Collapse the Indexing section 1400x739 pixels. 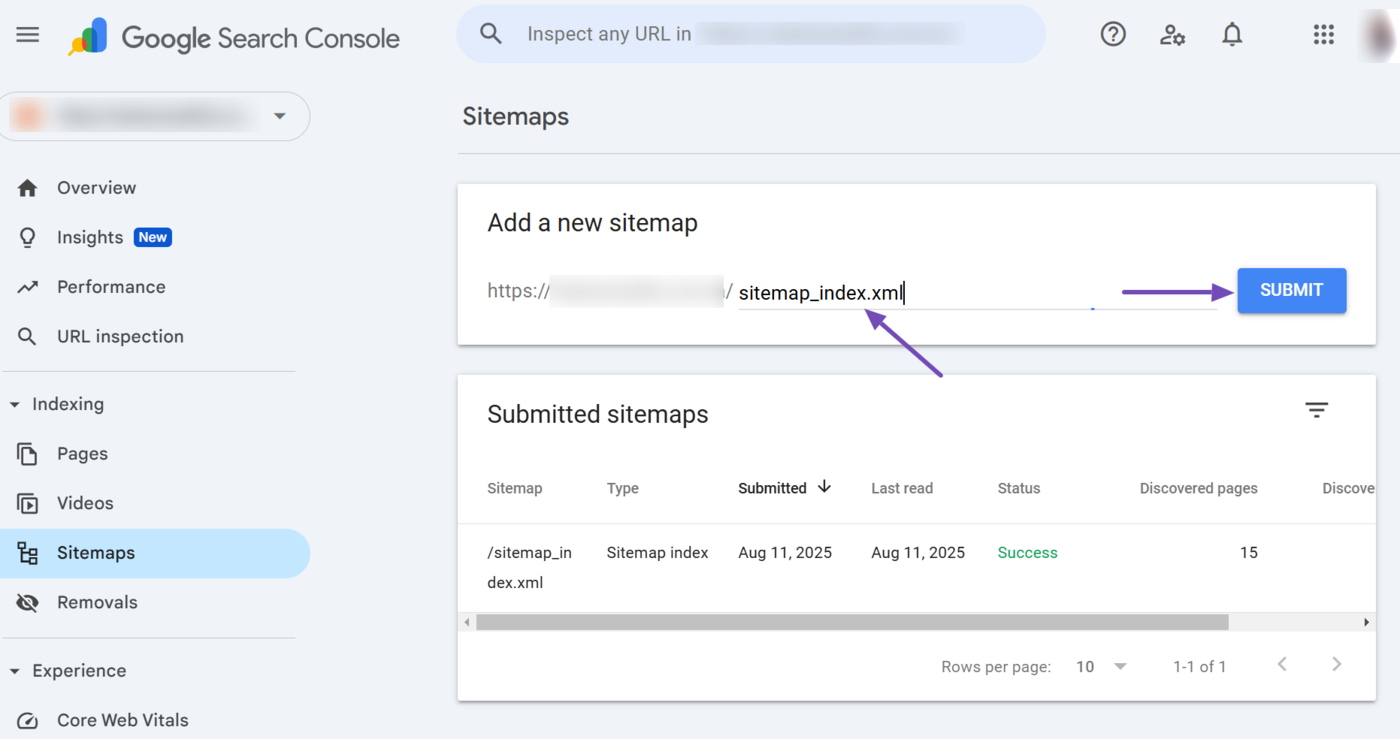click(15, 405)
